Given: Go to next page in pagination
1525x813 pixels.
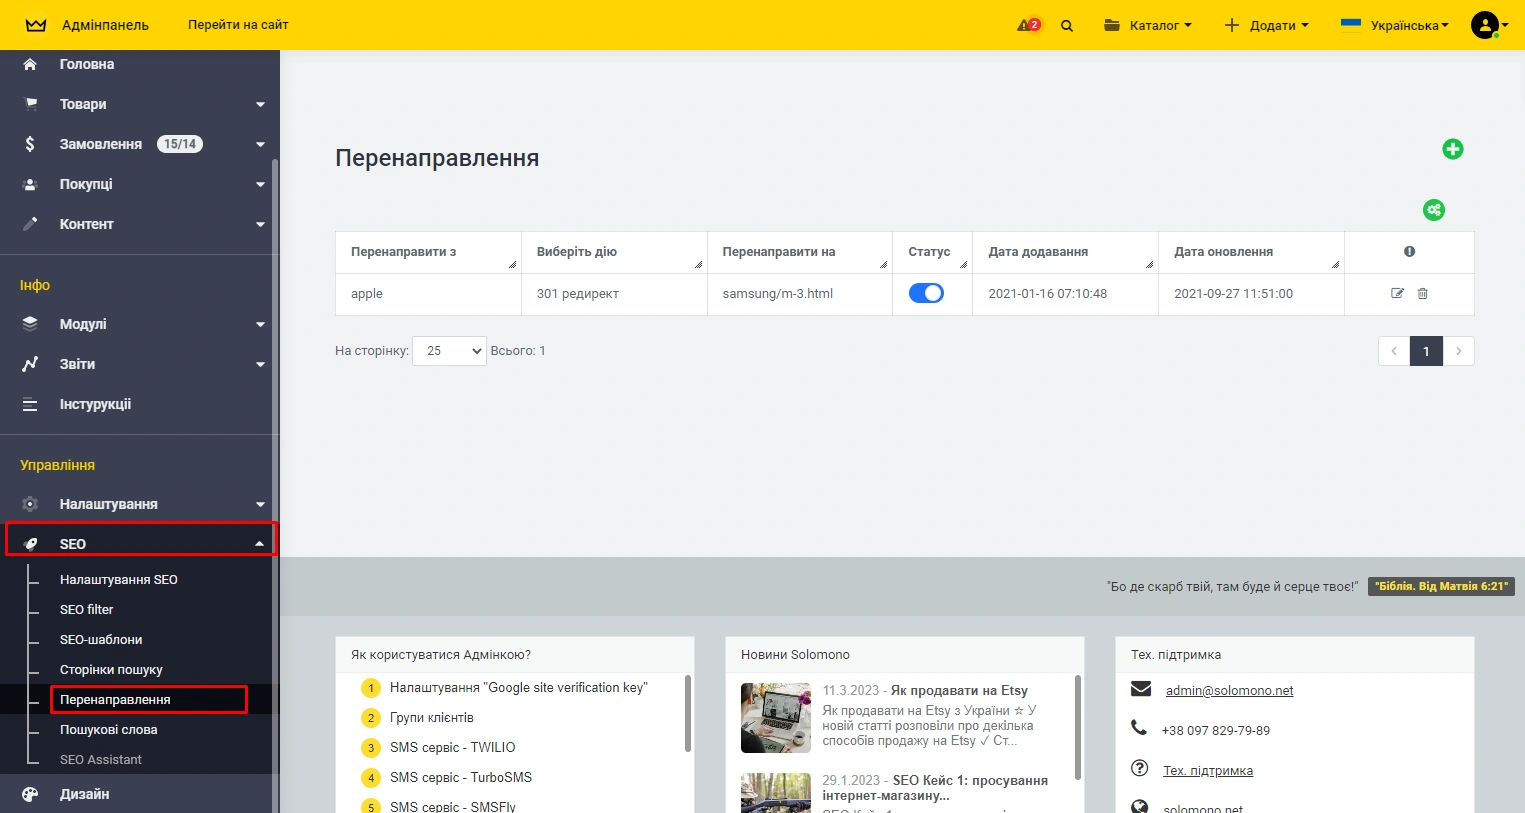Looking at the screenshot, I should [1459, 351].
